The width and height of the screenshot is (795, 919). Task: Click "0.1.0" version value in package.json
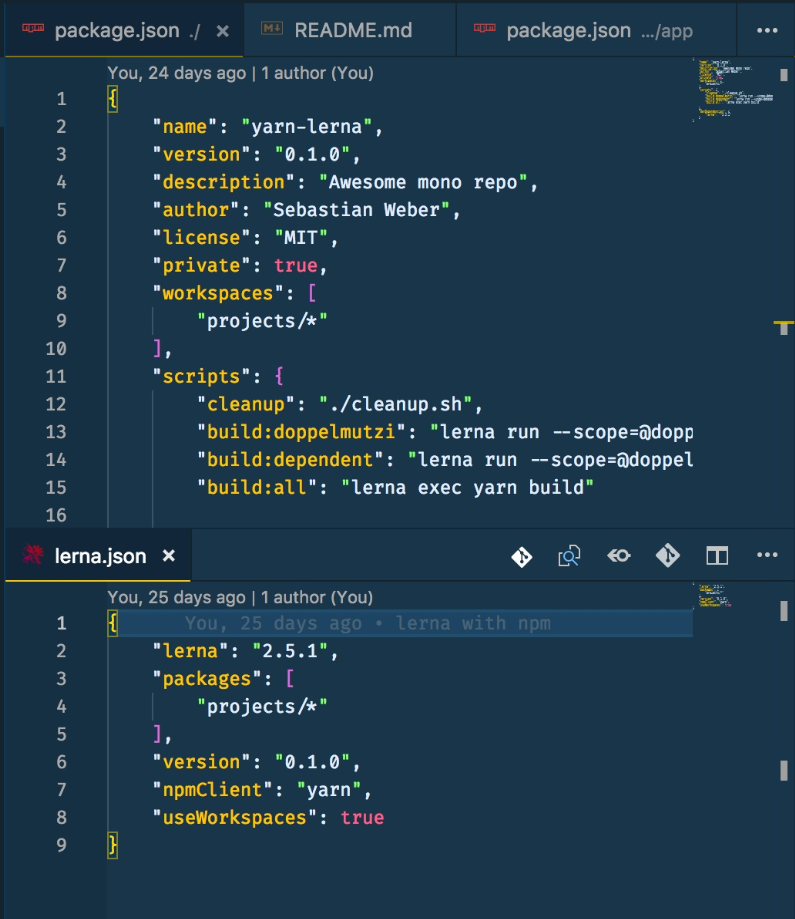[x=312, y=154]
